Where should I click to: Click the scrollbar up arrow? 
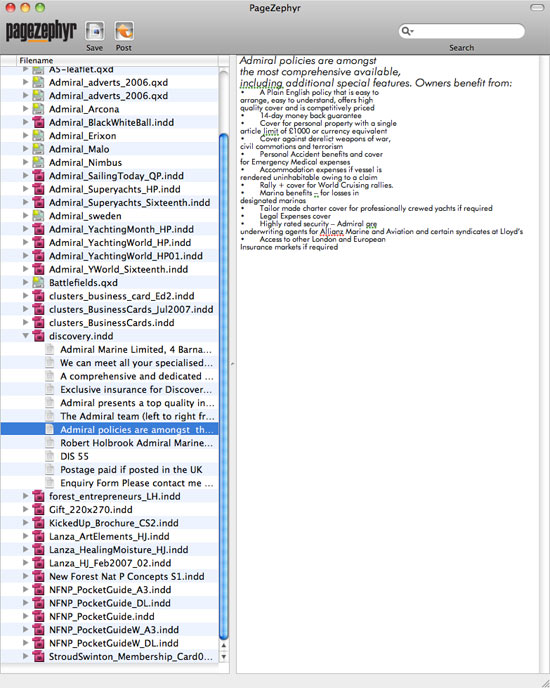(x=223, y=645)
